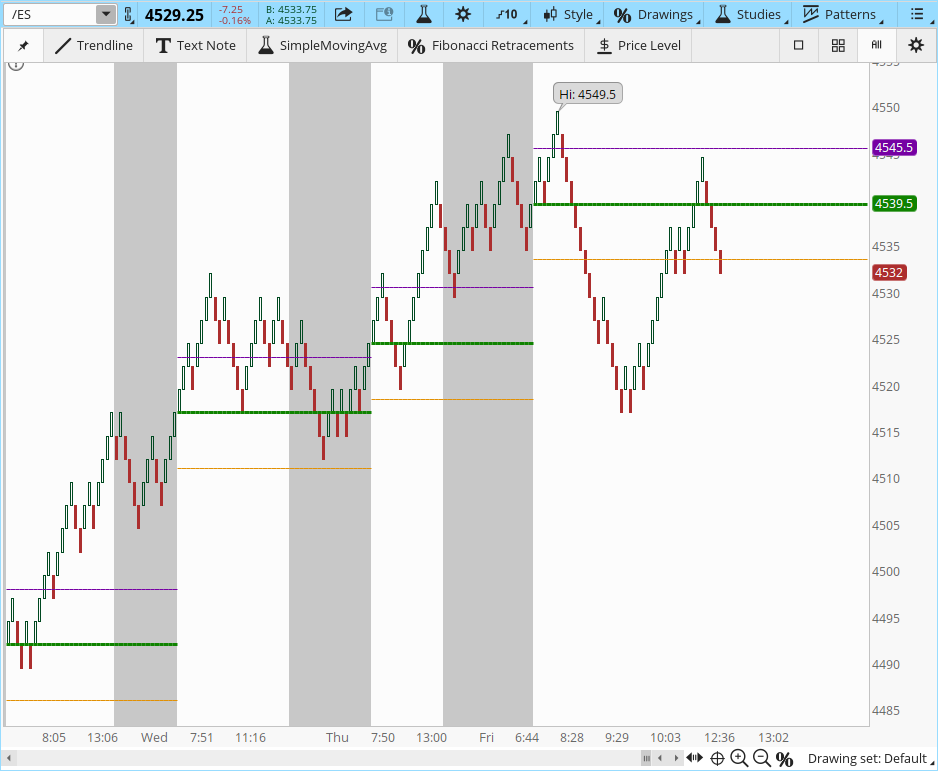Click the scrollbar right step arrow
The width and height of the screenshot is (938, 771).
(x=676, y=758)
